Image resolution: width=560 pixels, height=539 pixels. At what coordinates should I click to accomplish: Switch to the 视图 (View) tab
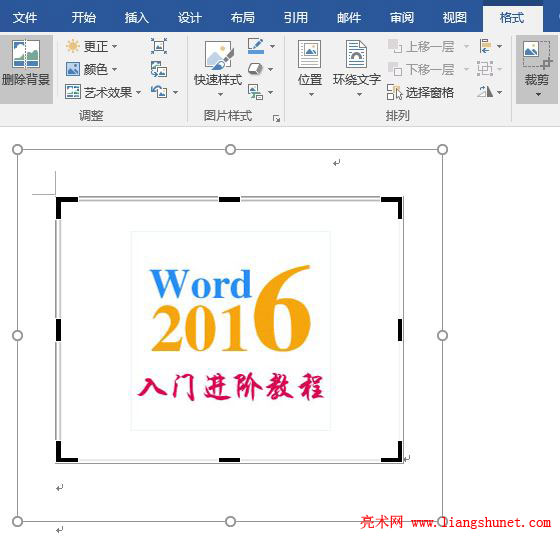(x=455, y=18)
